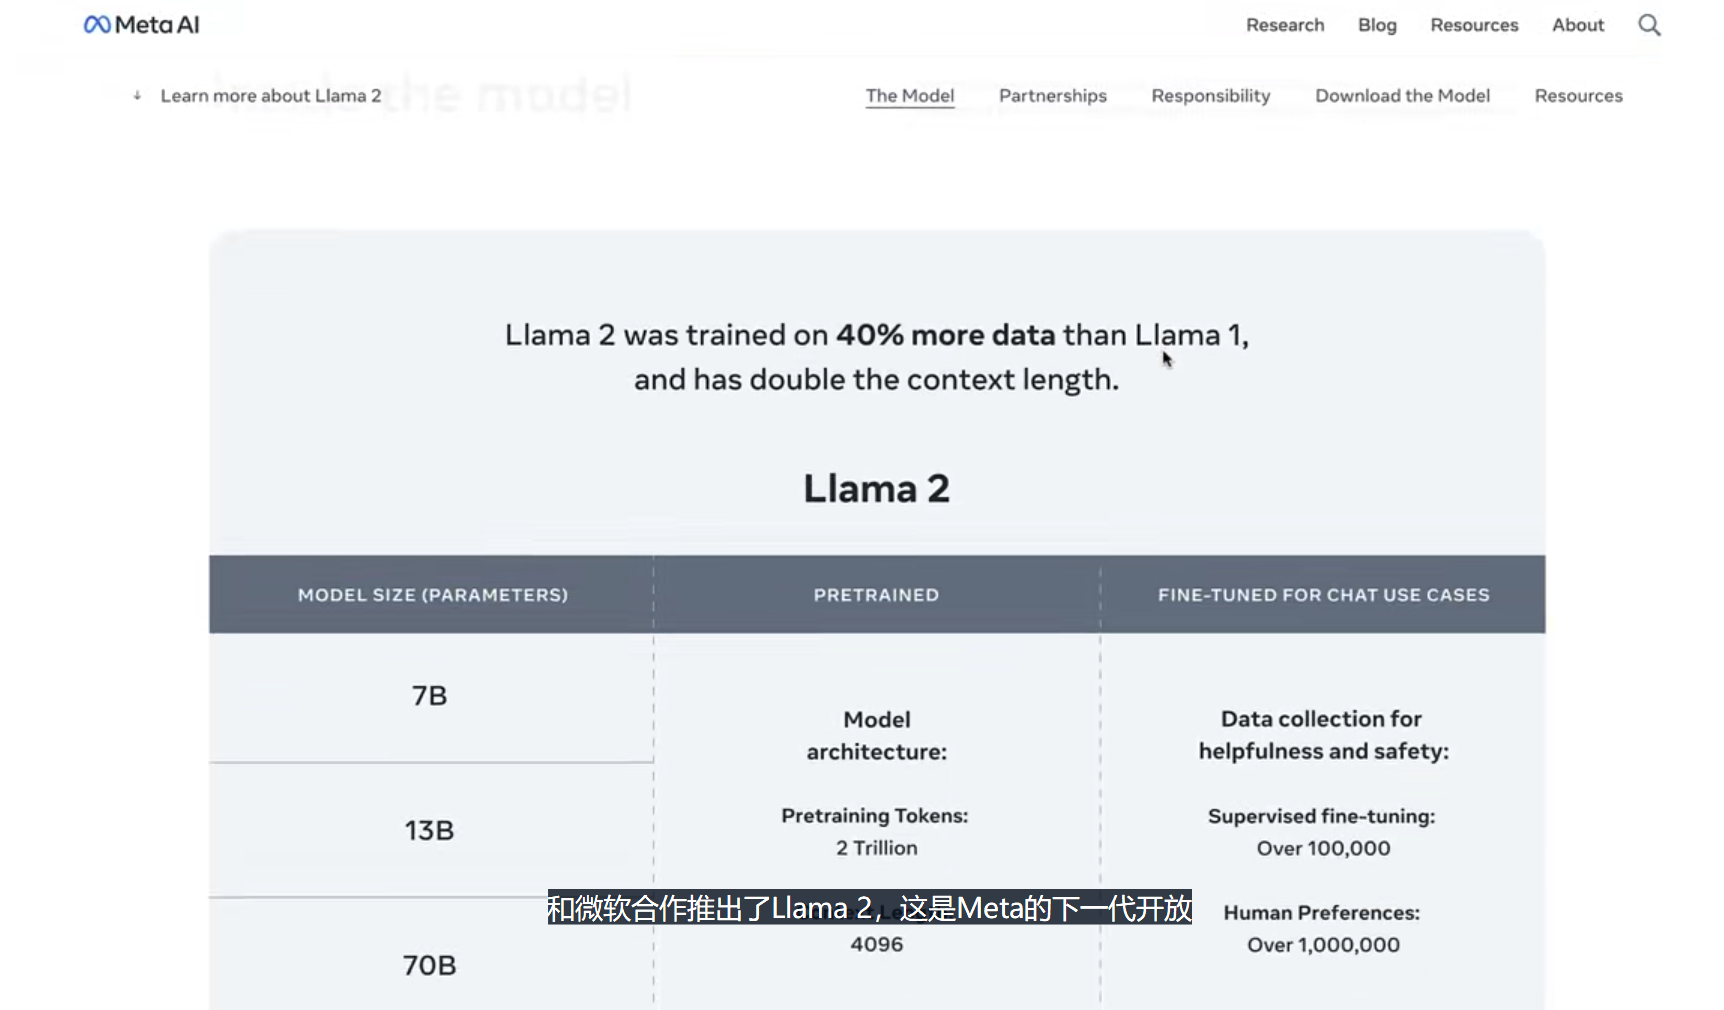Jump to Resources section in sub-navigation

tap(1579, 96)
